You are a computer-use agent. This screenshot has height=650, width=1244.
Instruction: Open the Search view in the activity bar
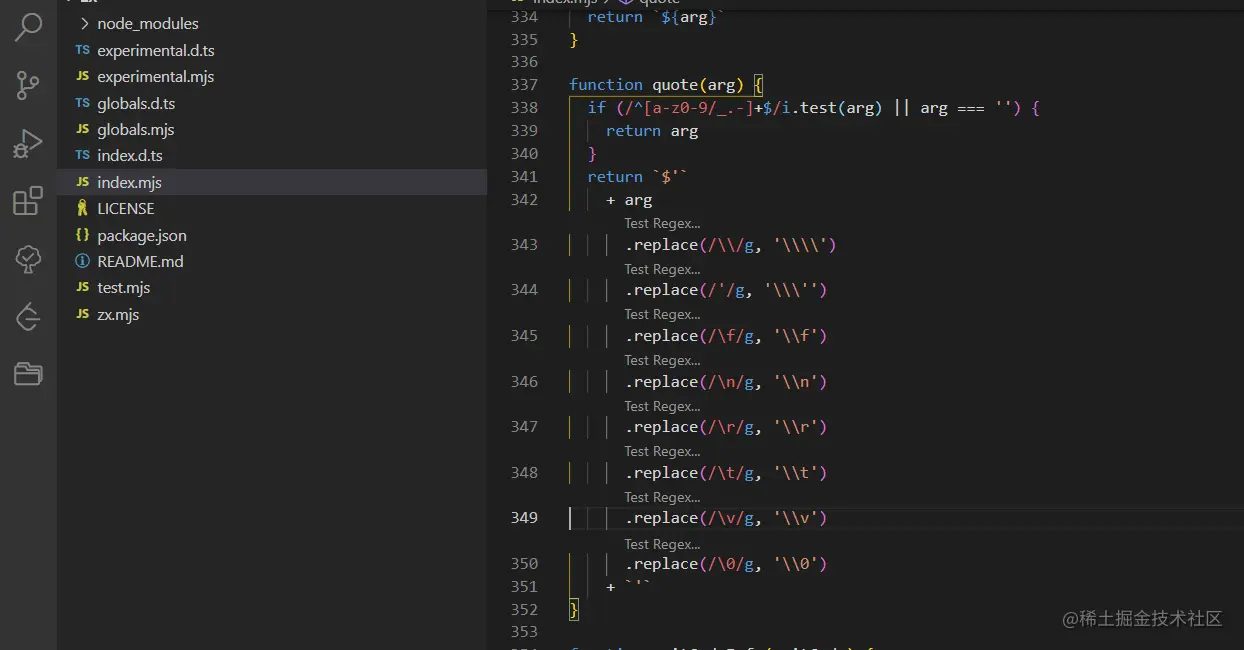28,27
